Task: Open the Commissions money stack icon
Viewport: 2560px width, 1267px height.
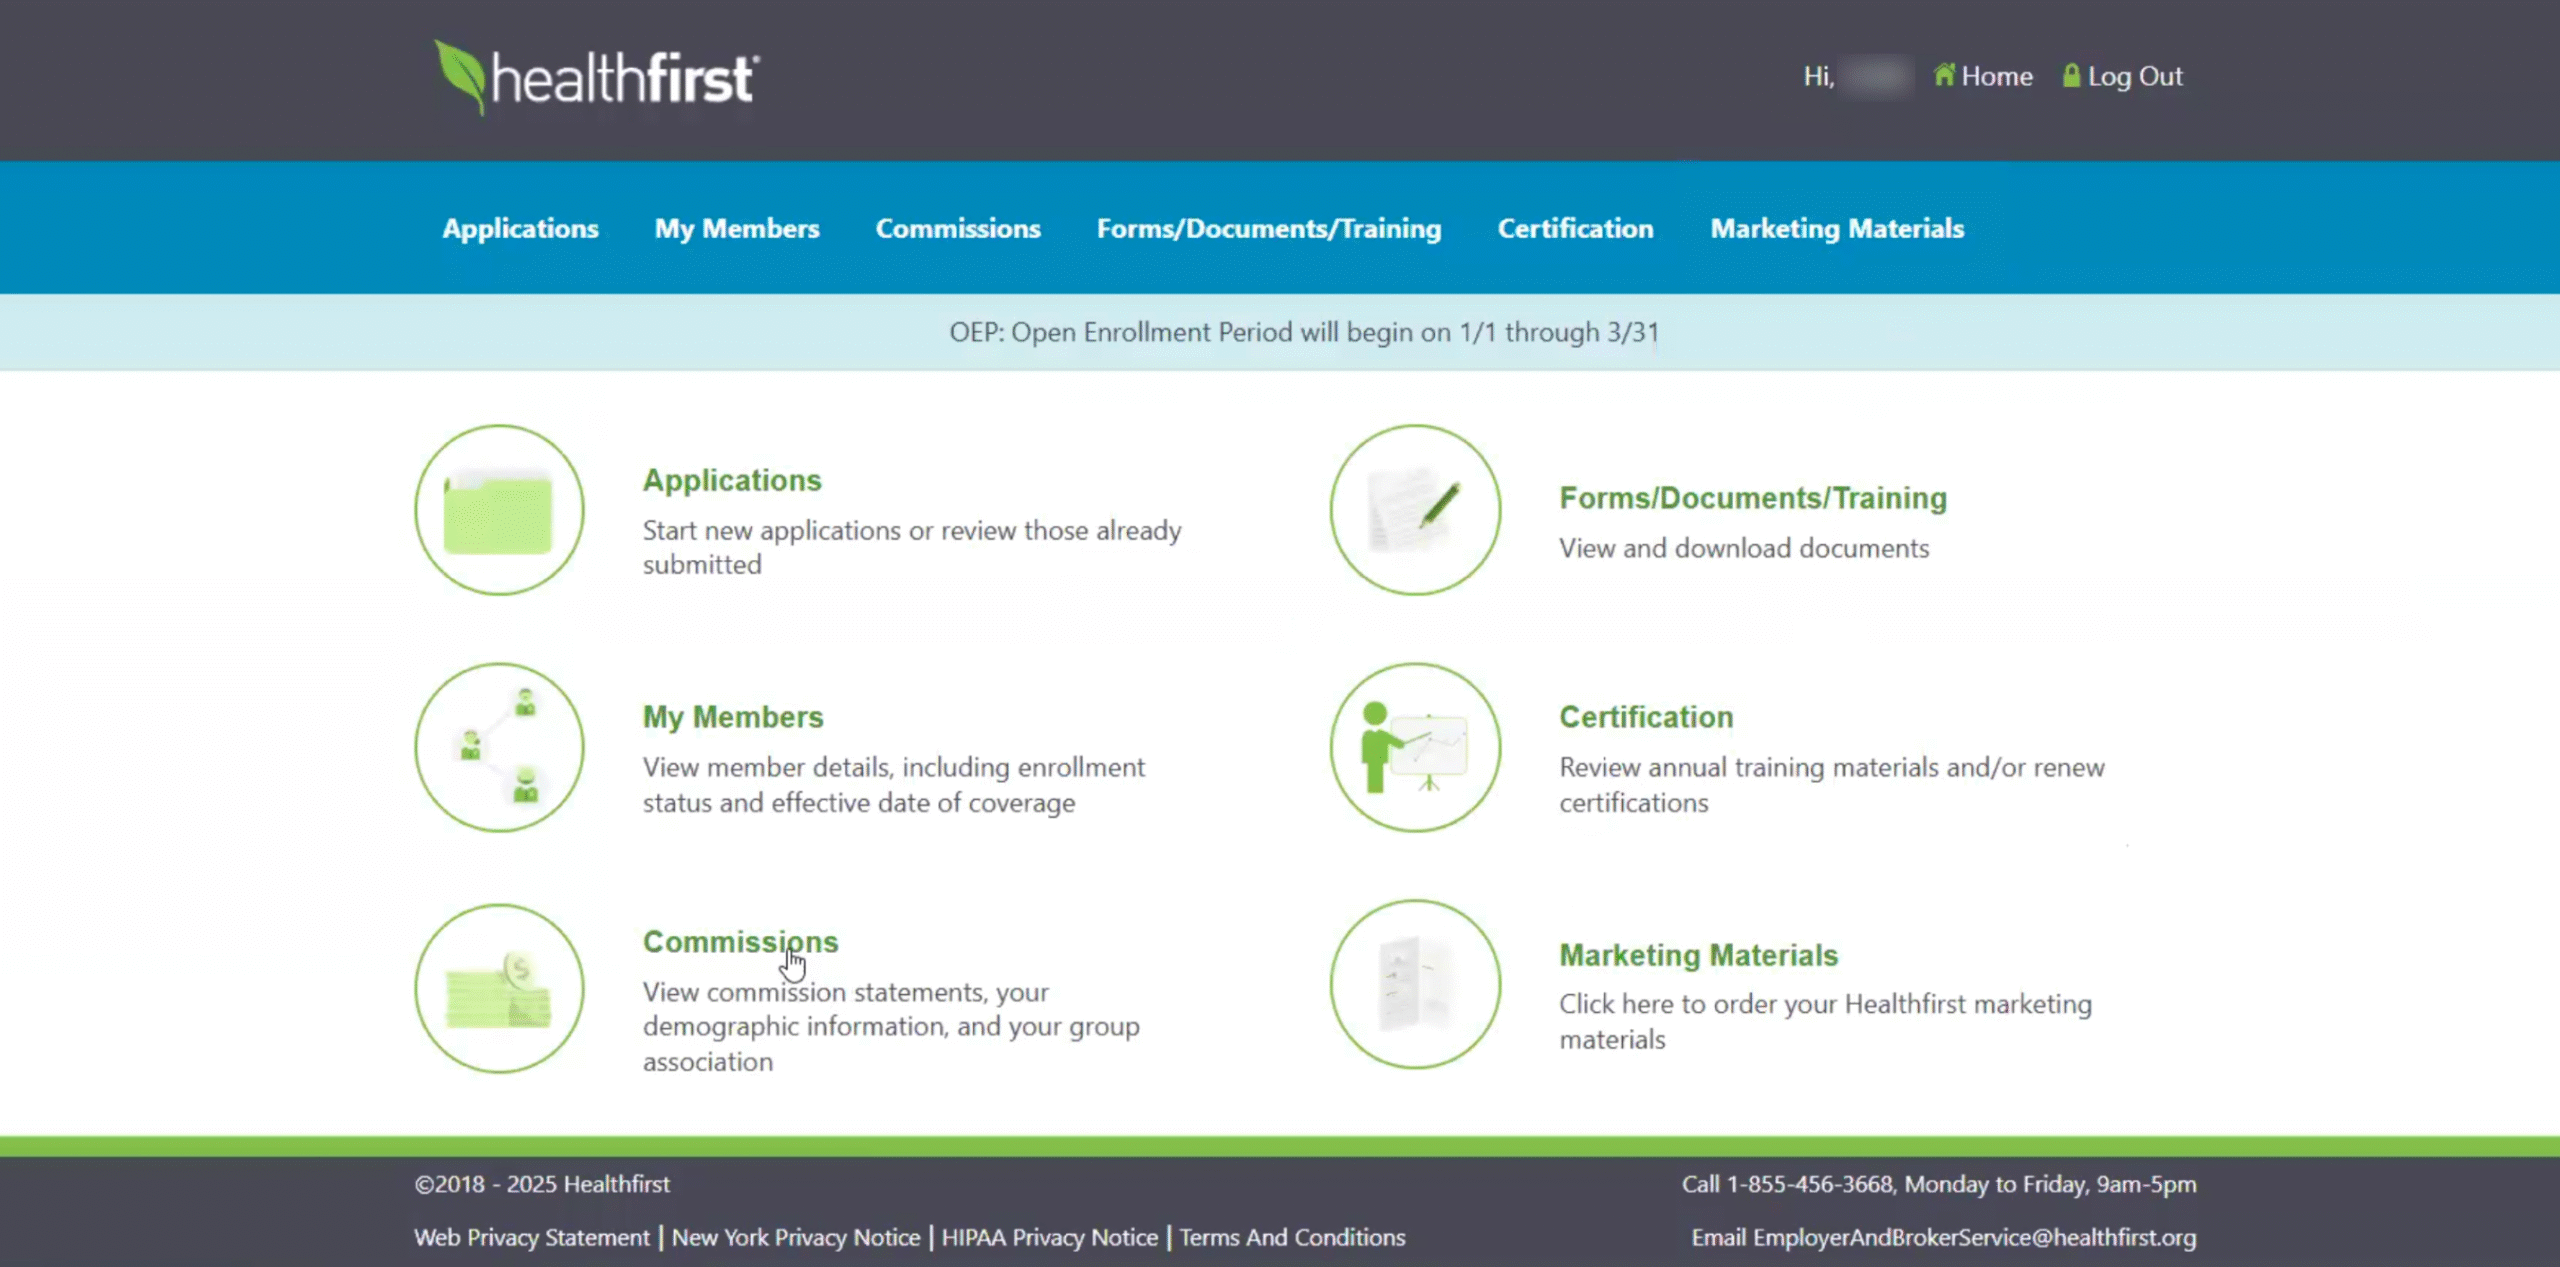Action: tap(499, 988)
